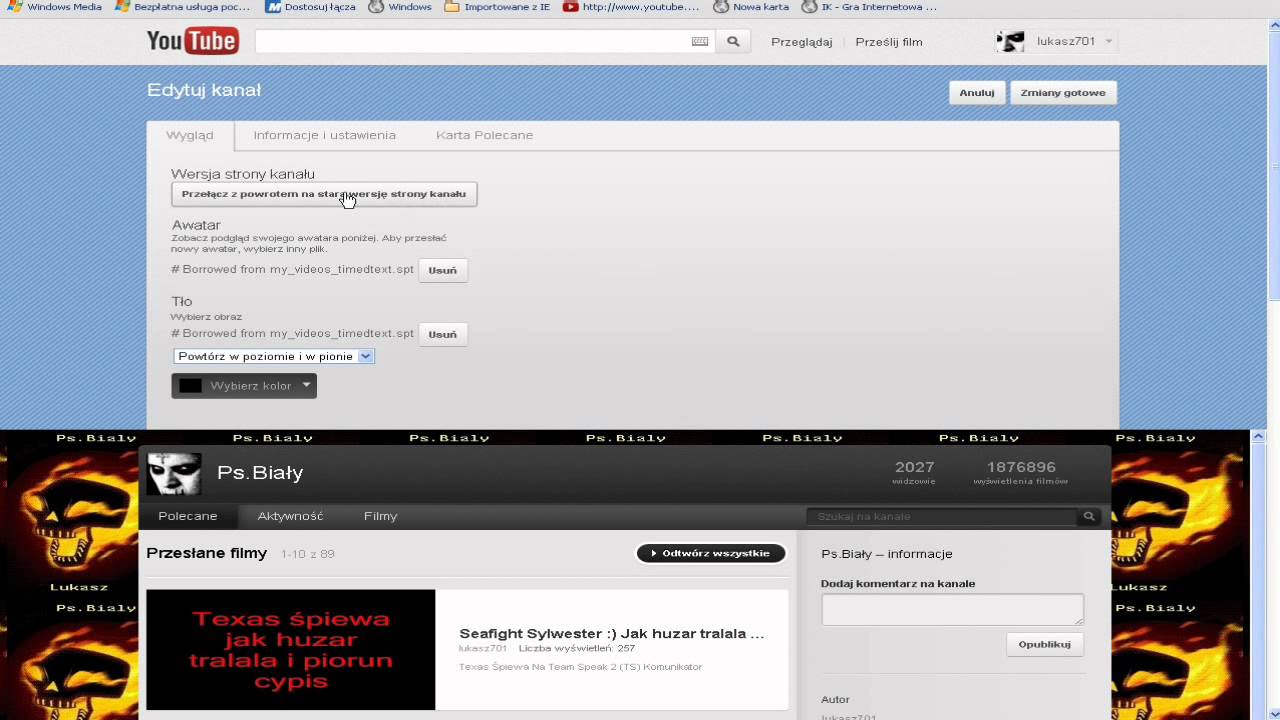
Task: Open the Nowa karta bookmark
Action: pyautogui.click(x=752, y=7)
